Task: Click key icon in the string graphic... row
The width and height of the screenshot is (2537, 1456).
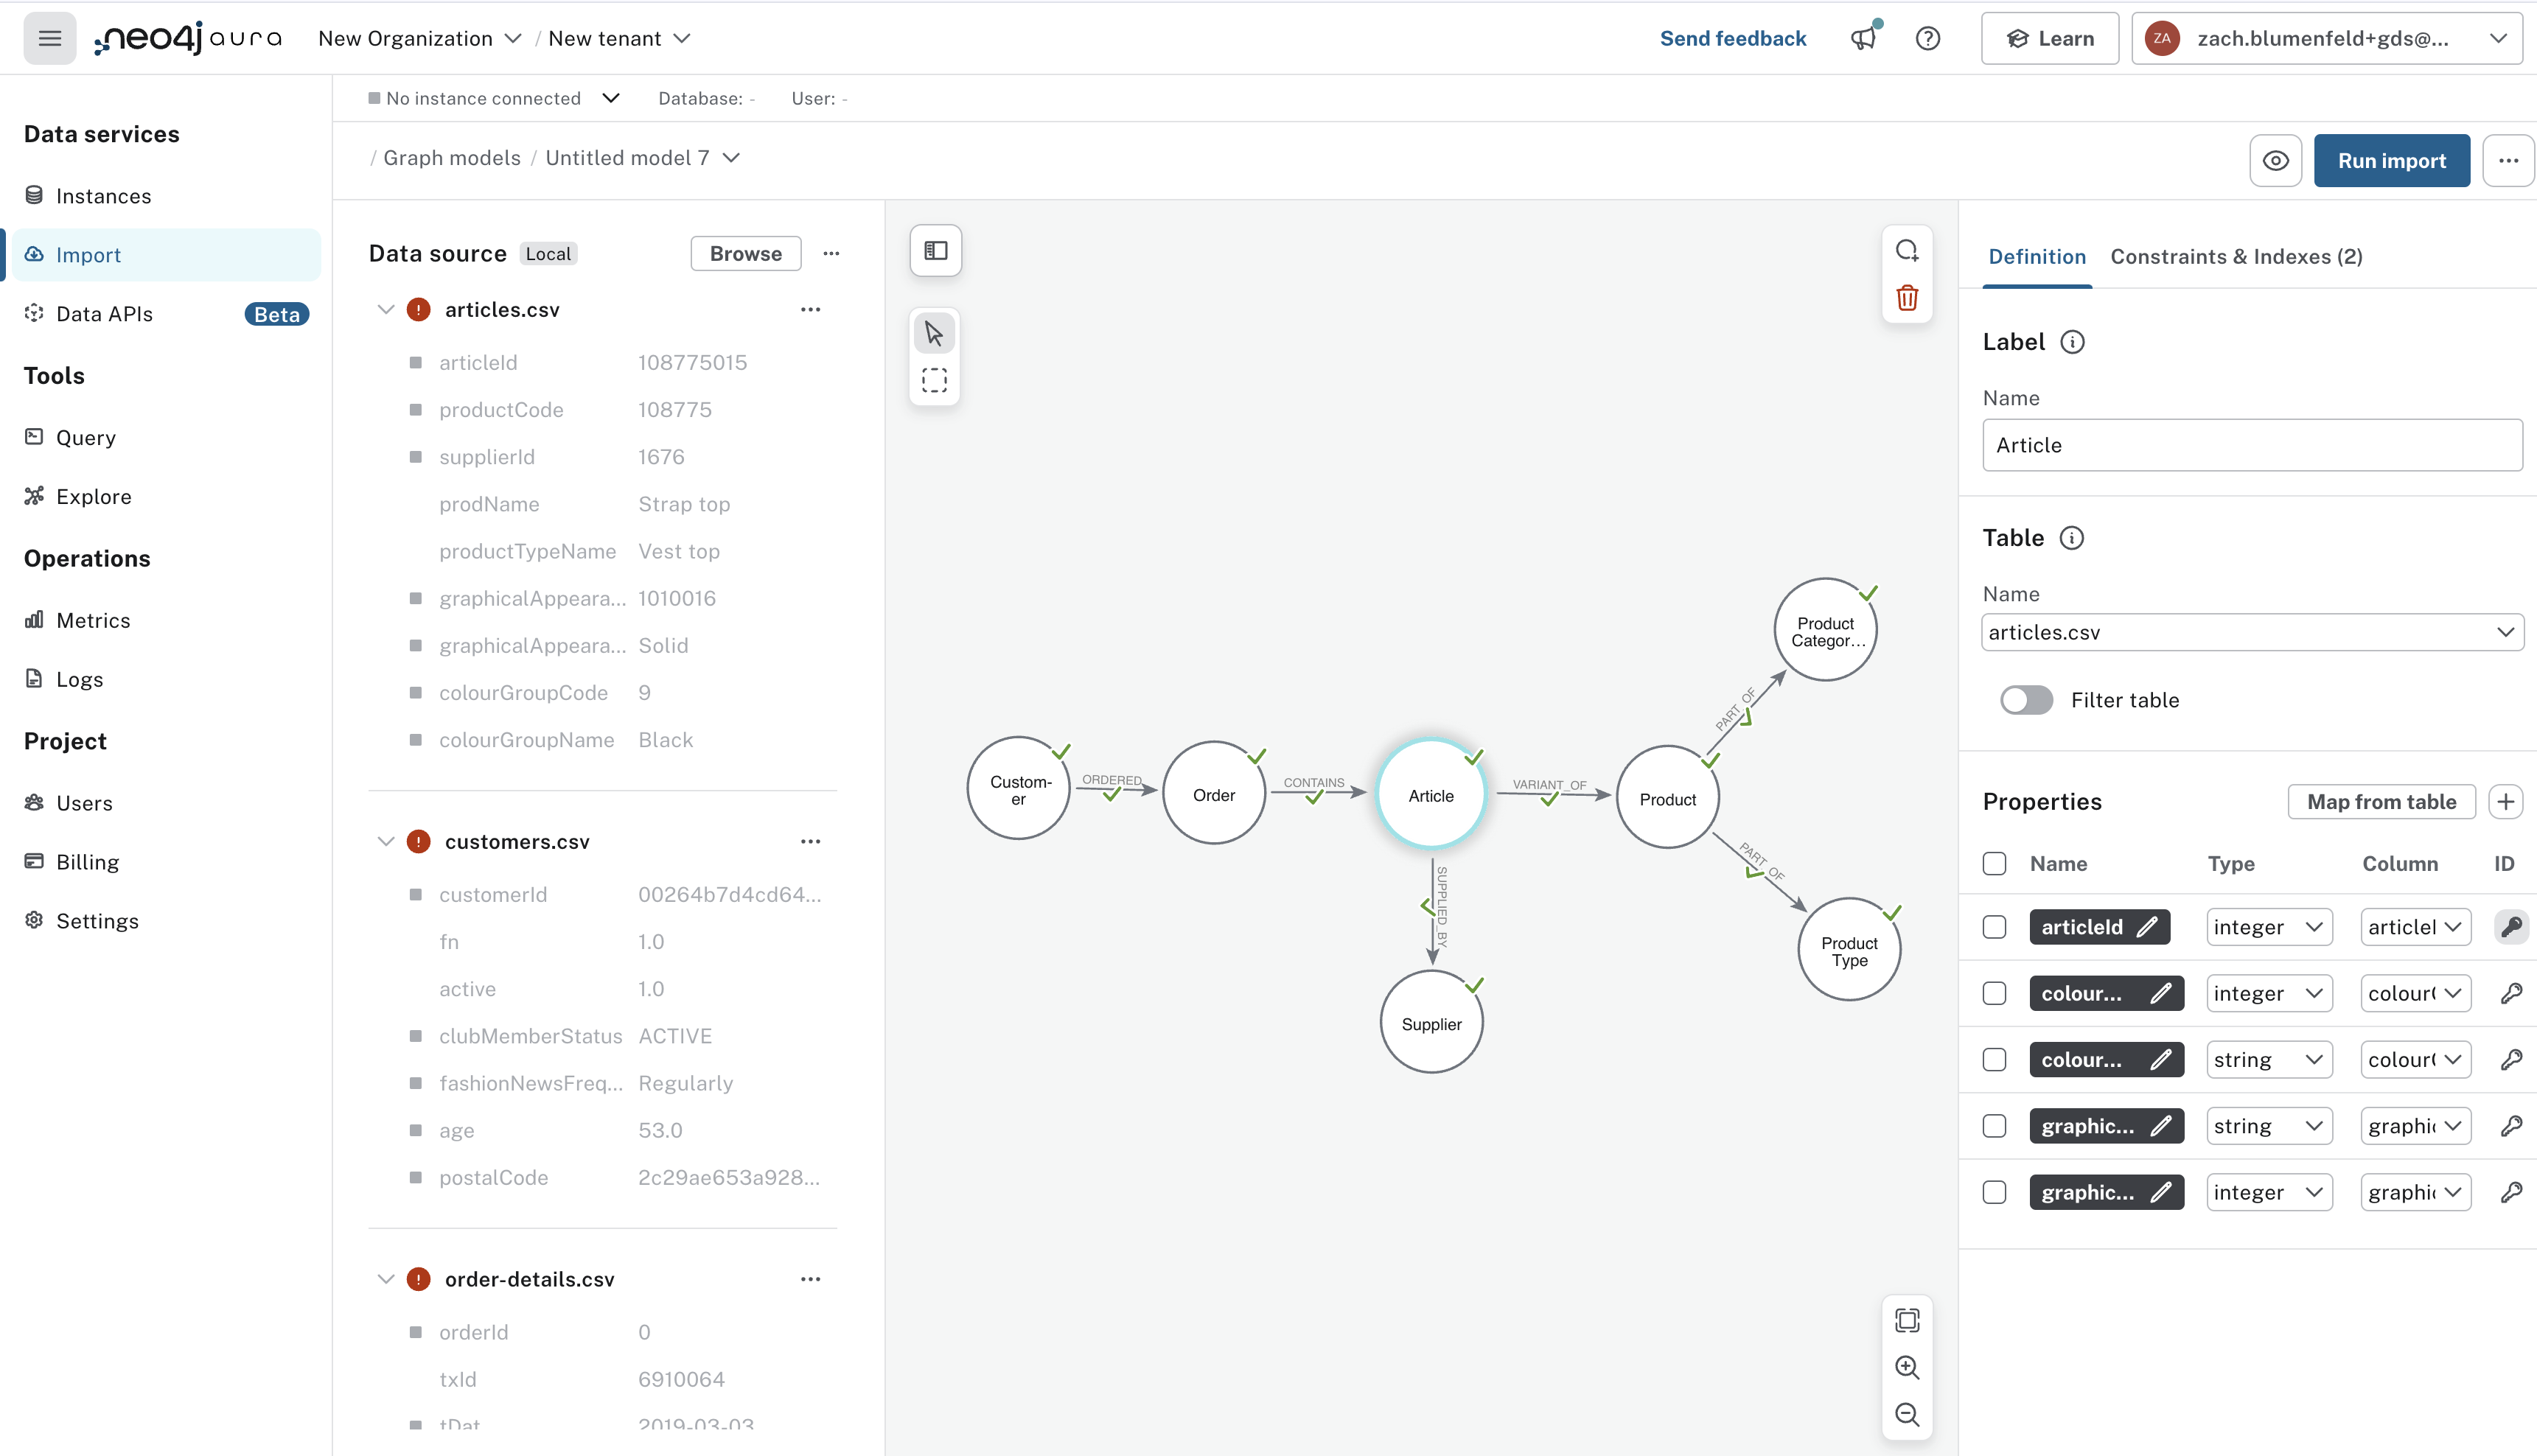Action: (x=2511, y=1126)
